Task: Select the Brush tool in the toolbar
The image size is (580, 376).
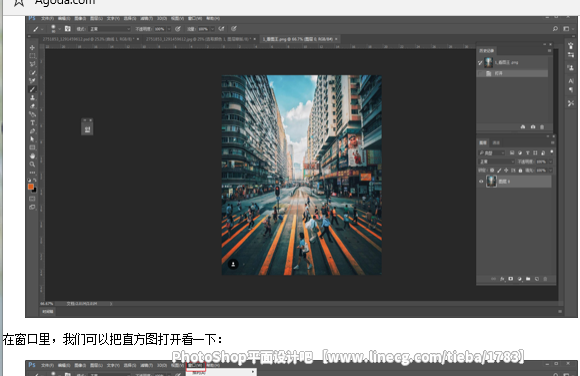Action: click(x=32, y=89)
